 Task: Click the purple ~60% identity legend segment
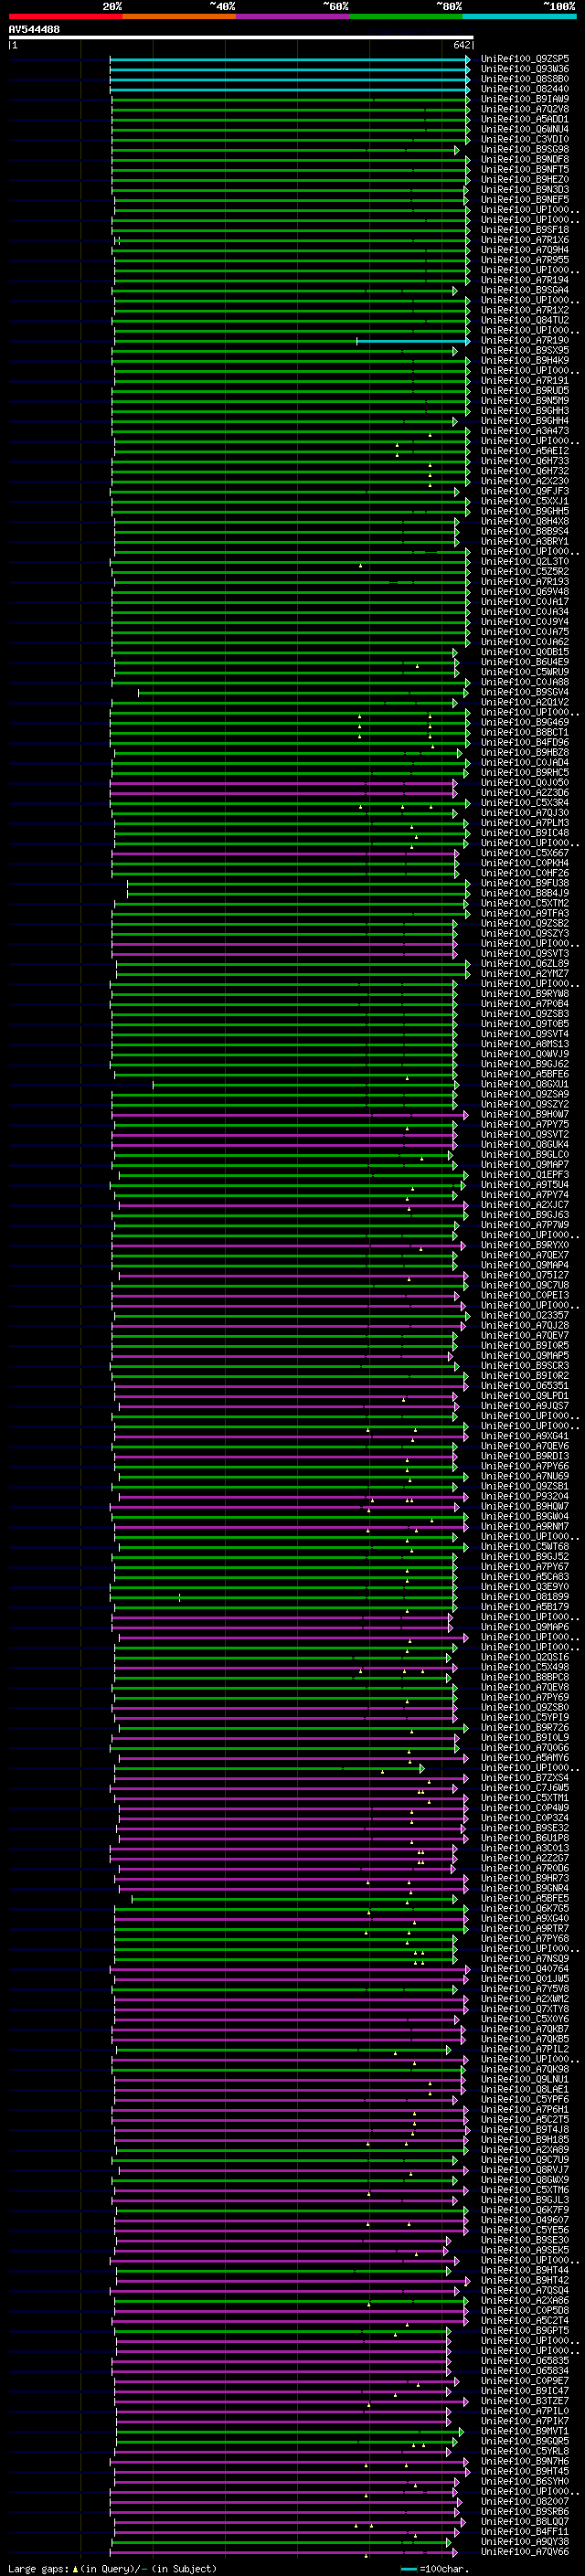point(292,16)
